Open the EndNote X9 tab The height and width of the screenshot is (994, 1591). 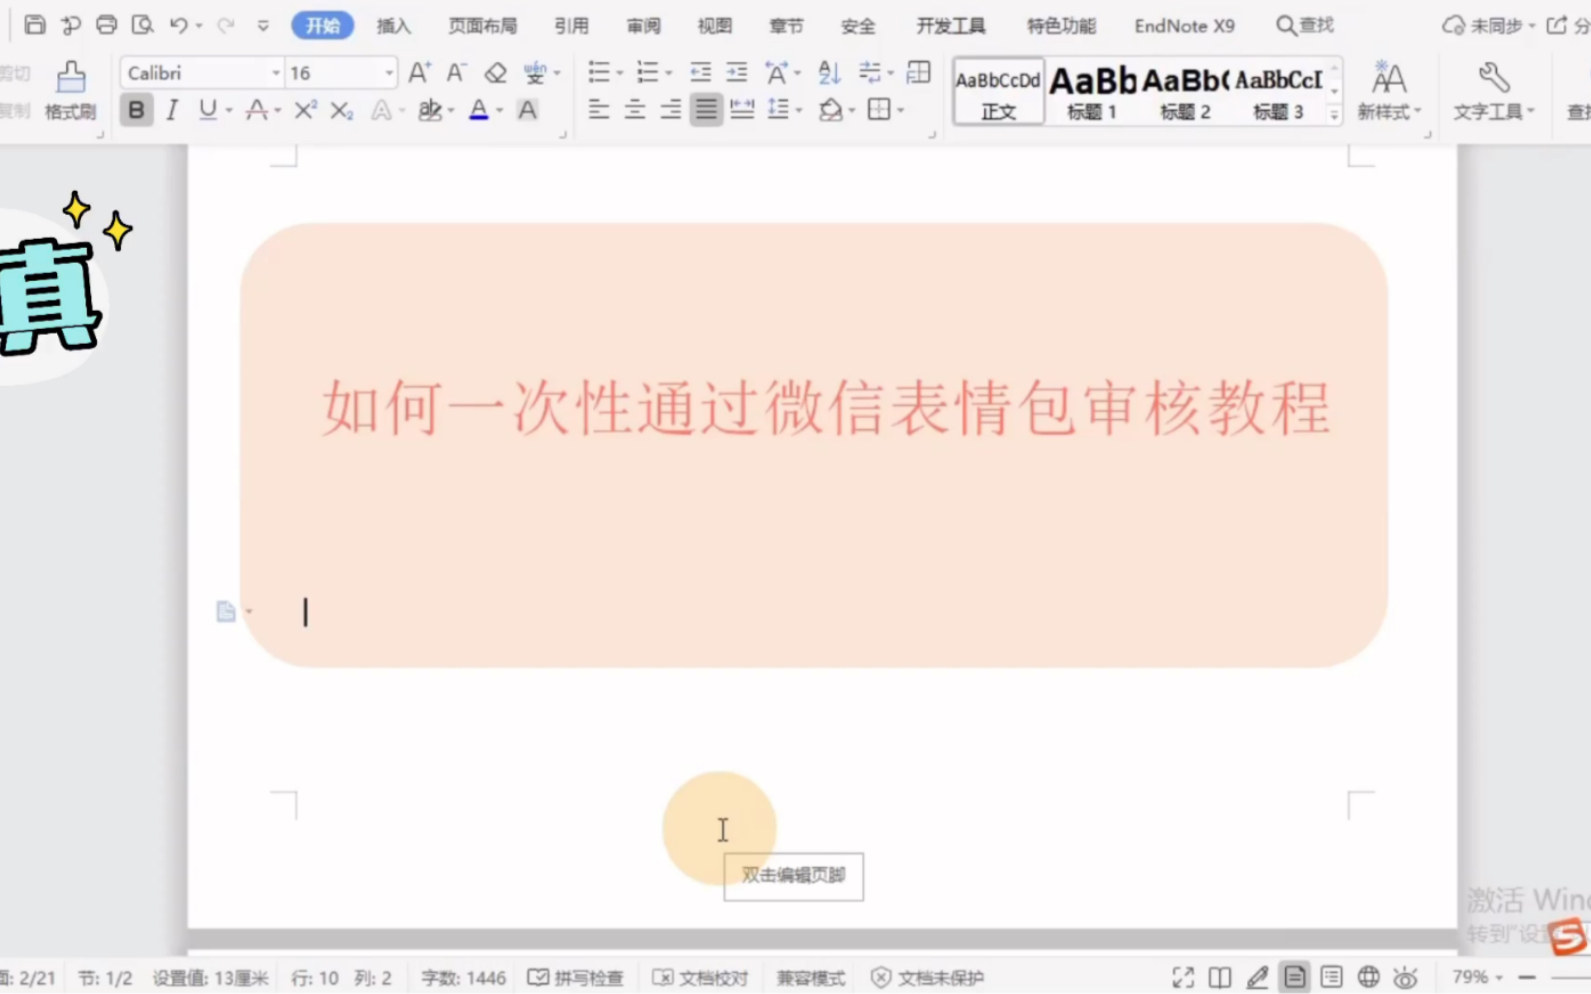coord(1185,26)
